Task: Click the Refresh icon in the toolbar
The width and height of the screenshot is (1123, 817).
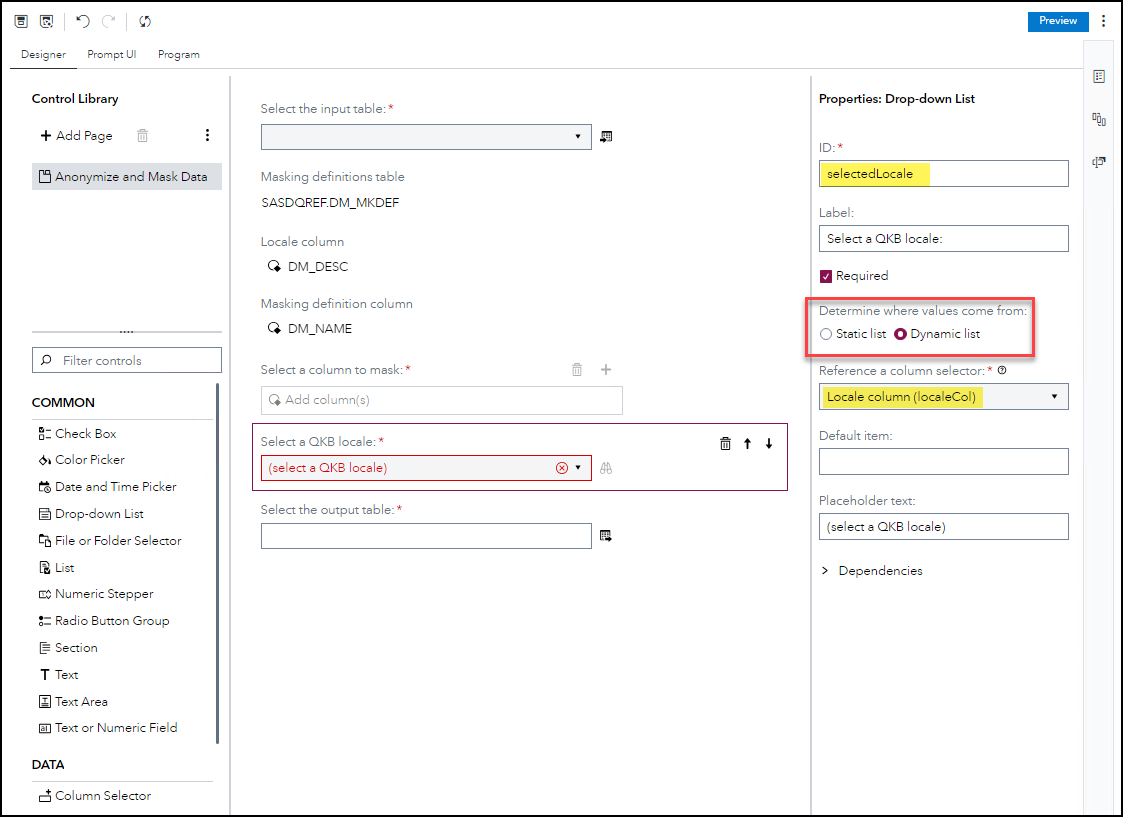Action: click(144, 21)
